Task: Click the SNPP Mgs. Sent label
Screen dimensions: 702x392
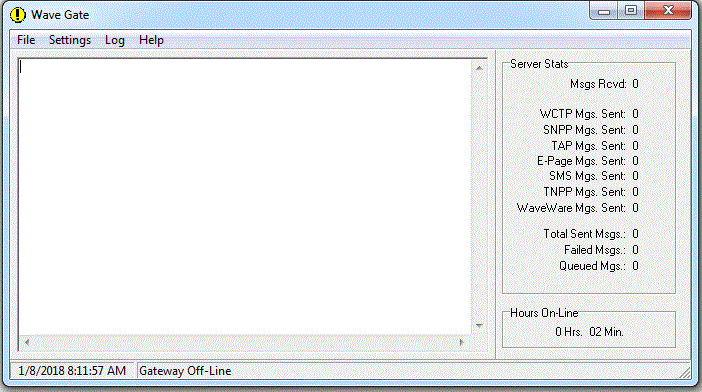Action: [x=584, y=130]
